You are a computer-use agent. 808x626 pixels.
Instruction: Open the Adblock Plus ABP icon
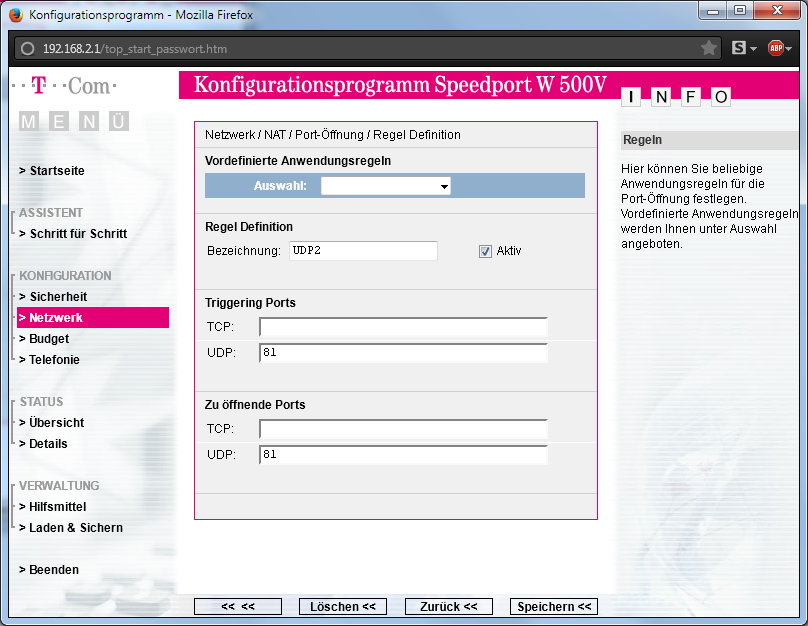coord(776,48)
